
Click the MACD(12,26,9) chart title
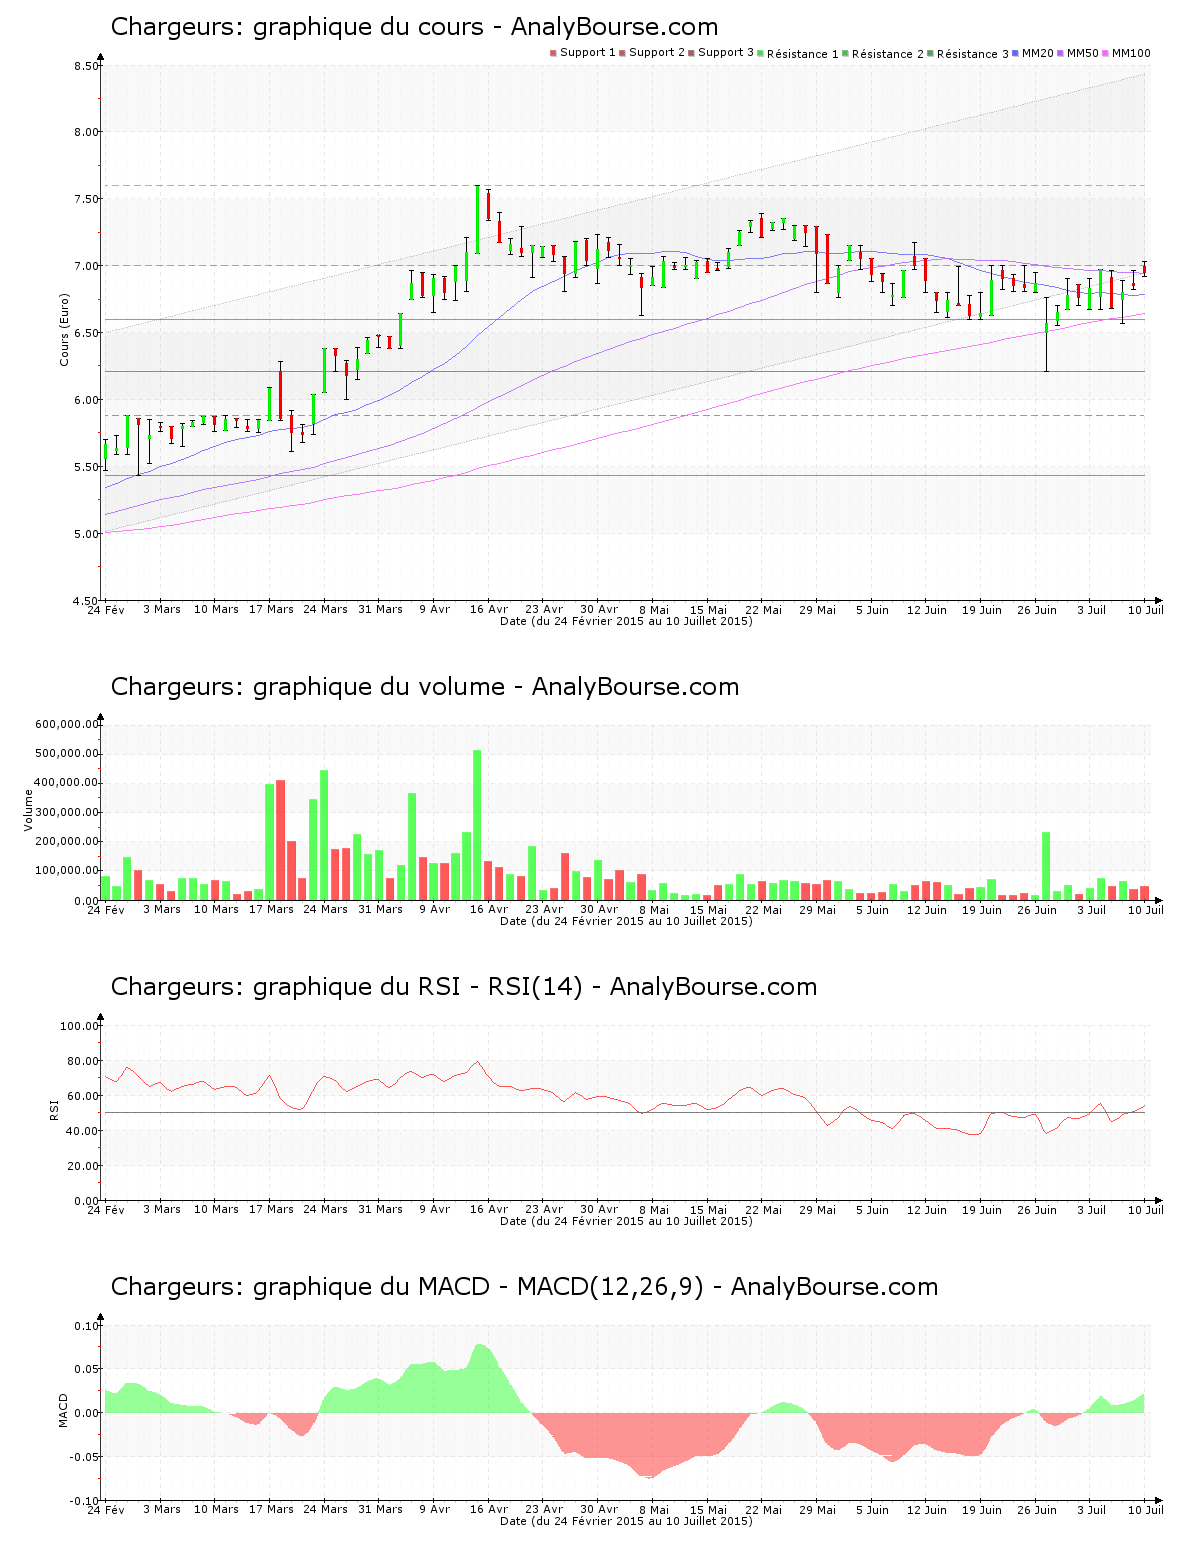(524, 1287)
